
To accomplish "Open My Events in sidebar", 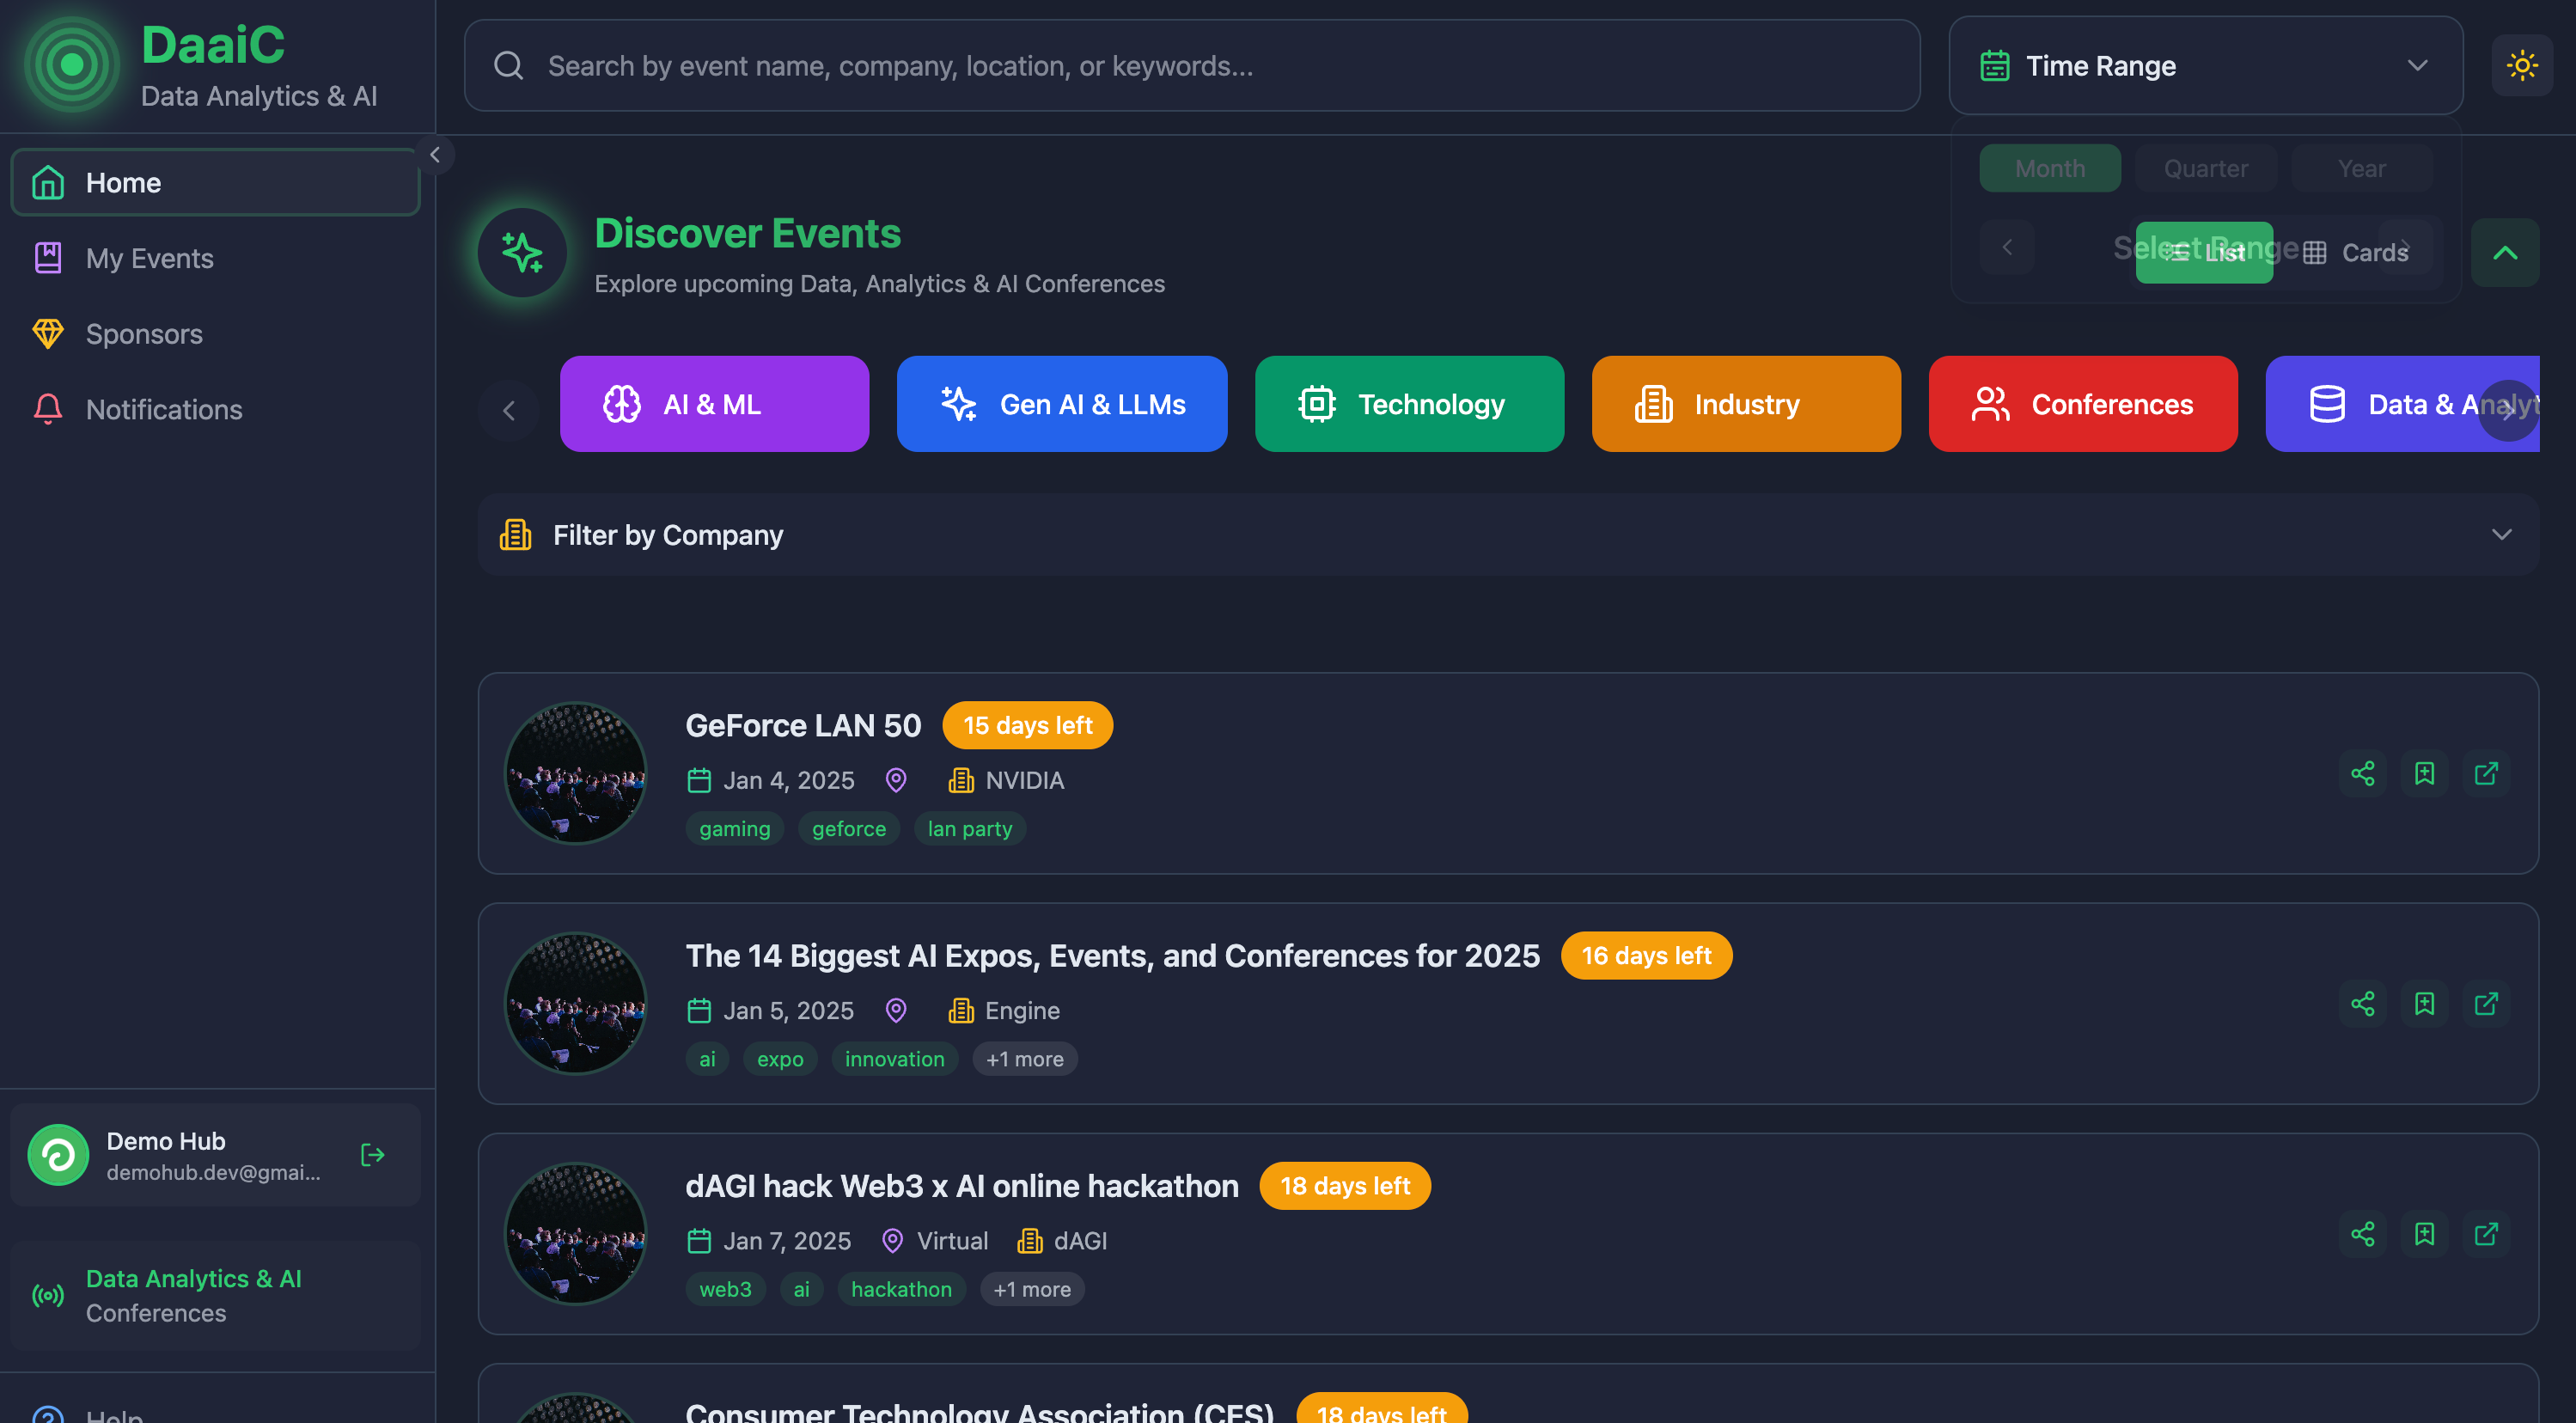I will pyautogui.click(x=150, y=259).
